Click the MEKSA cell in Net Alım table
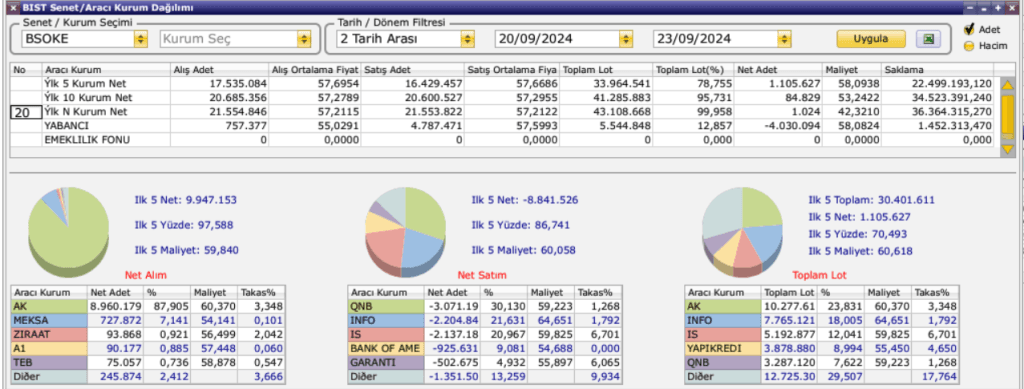The image size is (1024, 389). [x=50, y=320]
